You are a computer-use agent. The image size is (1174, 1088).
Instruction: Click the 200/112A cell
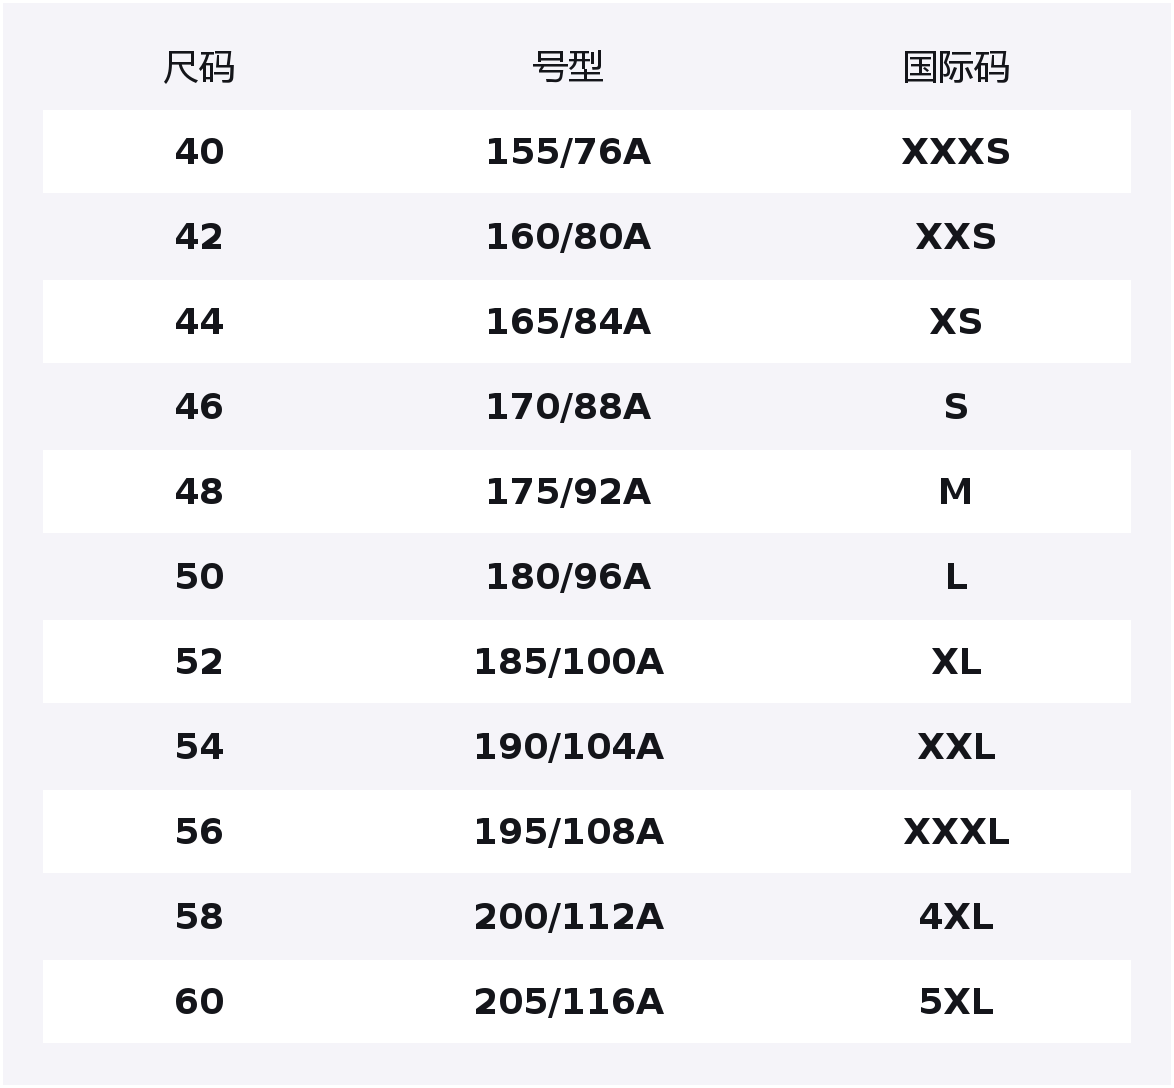567,917
